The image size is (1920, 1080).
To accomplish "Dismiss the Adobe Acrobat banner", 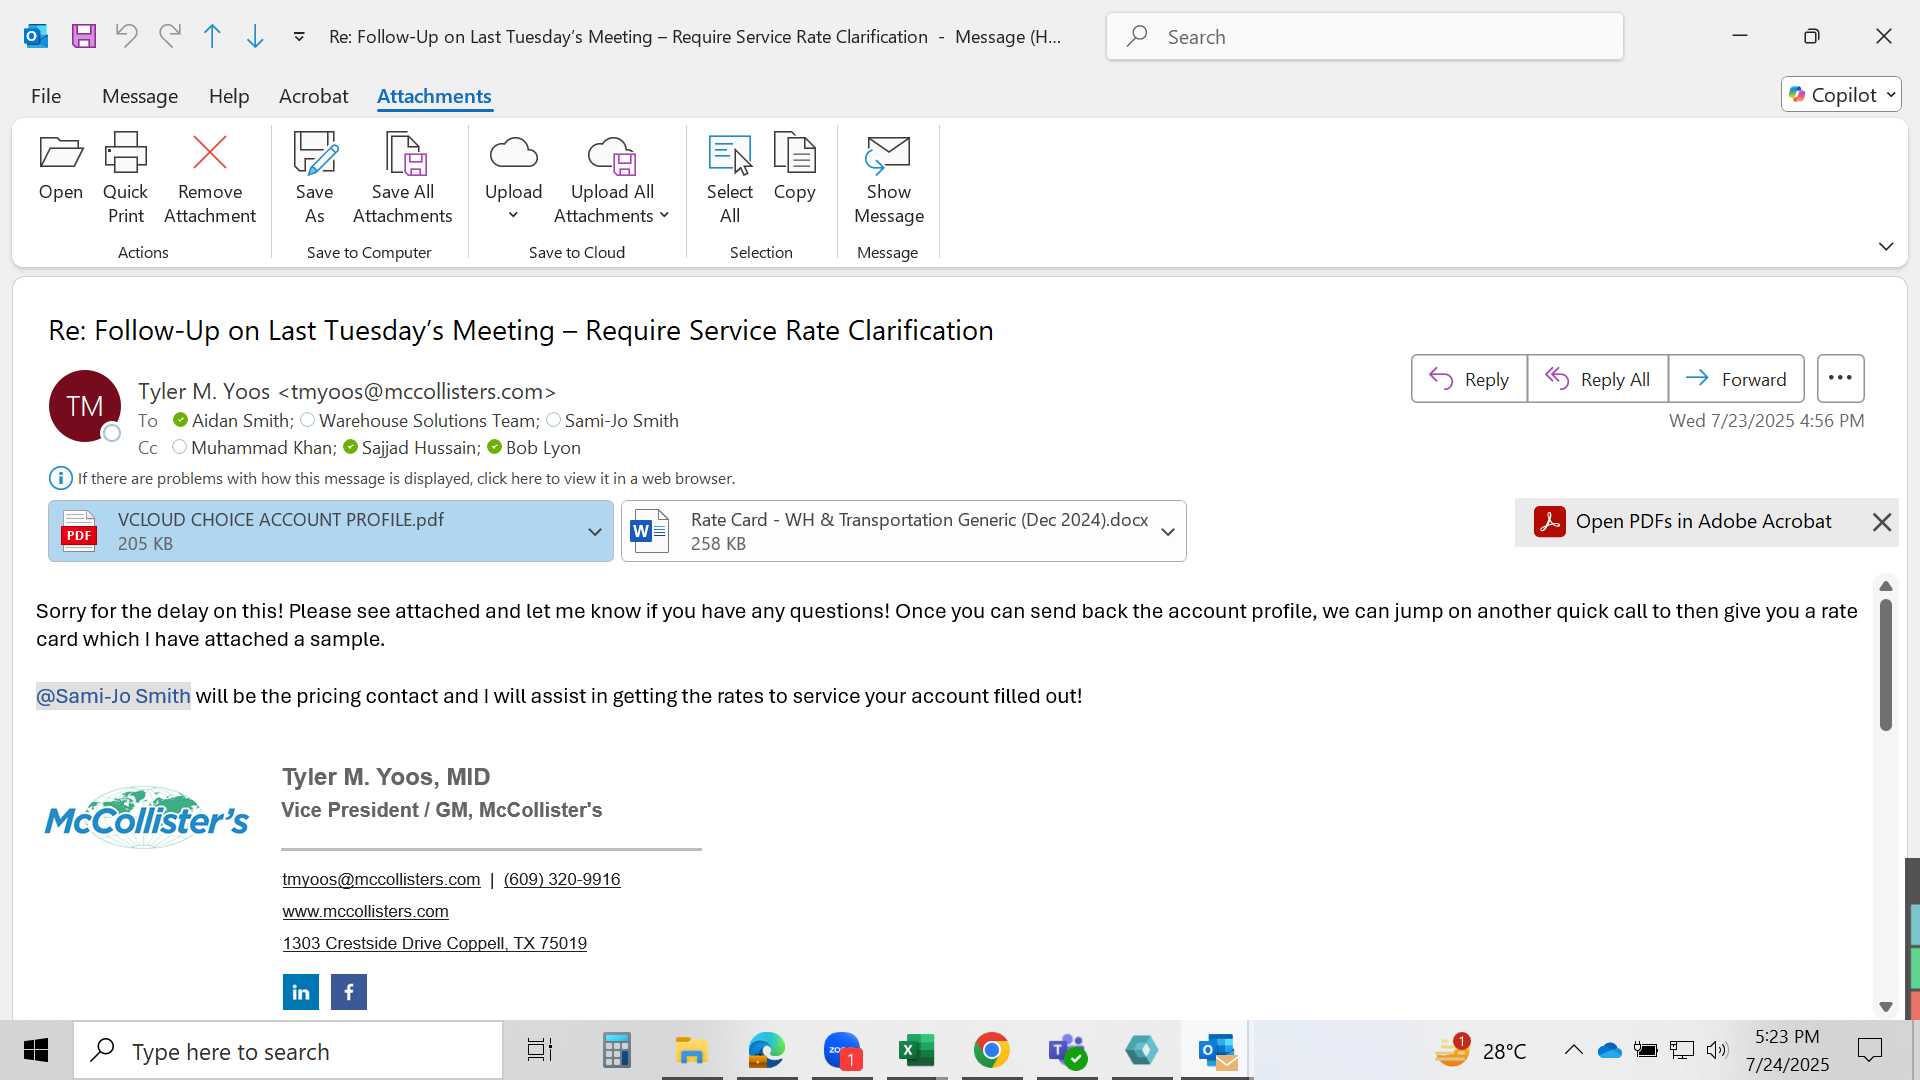I will click(1882, 522).
